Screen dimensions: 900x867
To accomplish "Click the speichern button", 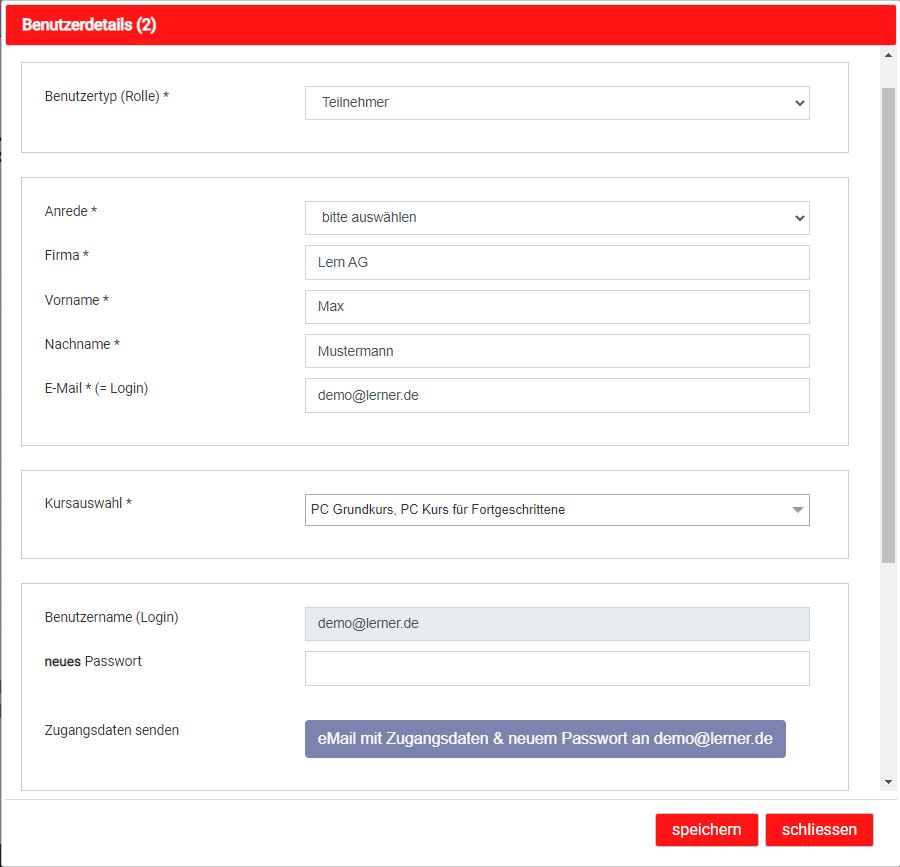I will point(707,830).
